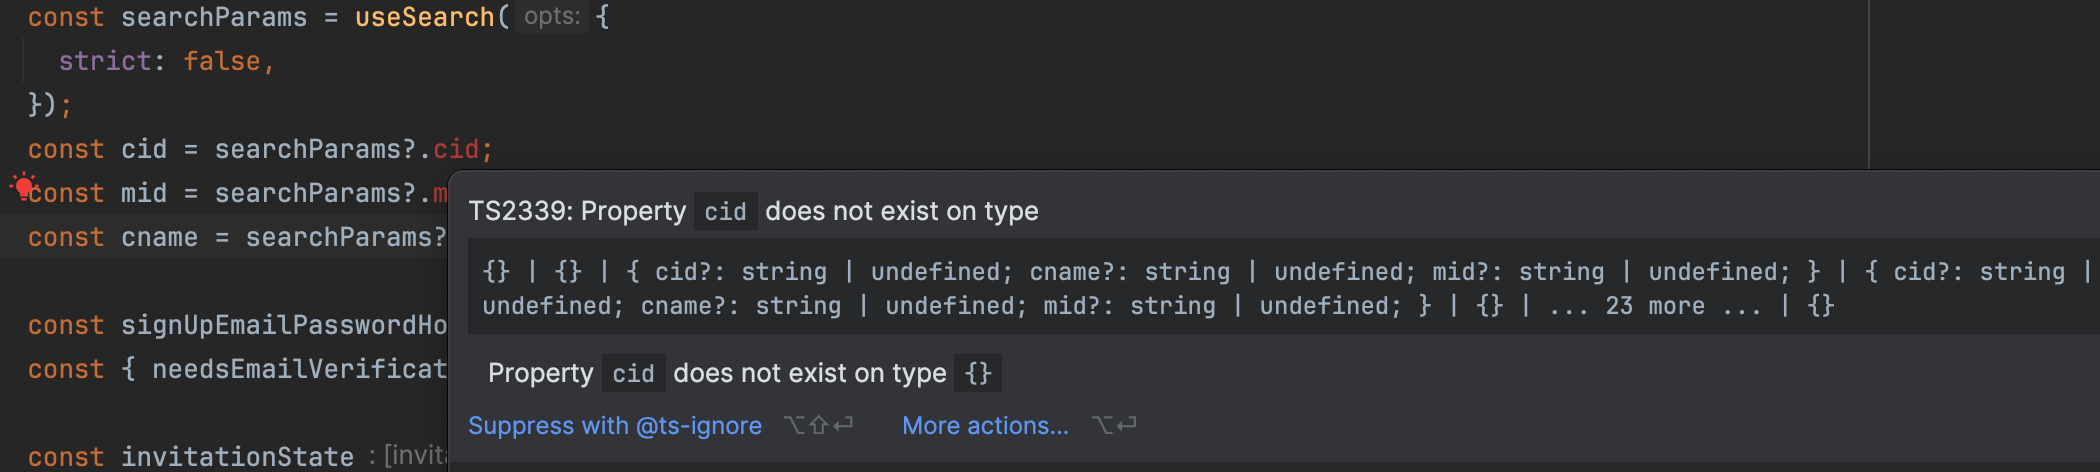Click the red error lightbulb icon
Image resolution: width=2100 pixels, height=472 pixels.
click(23, 186)
